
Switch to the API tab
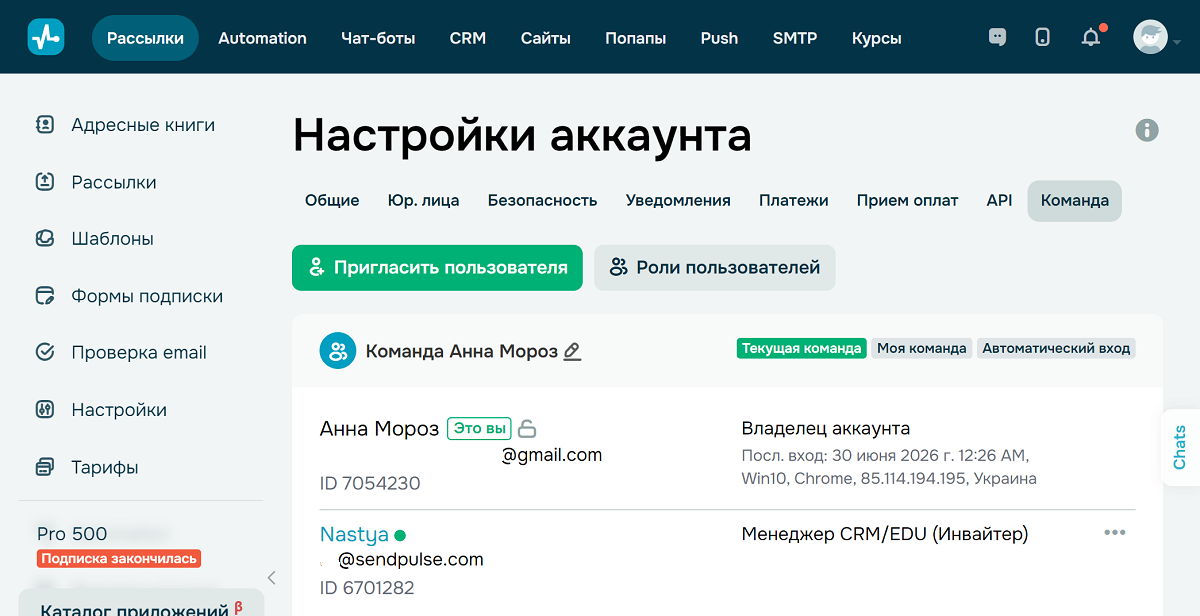[x=999, y=200]
